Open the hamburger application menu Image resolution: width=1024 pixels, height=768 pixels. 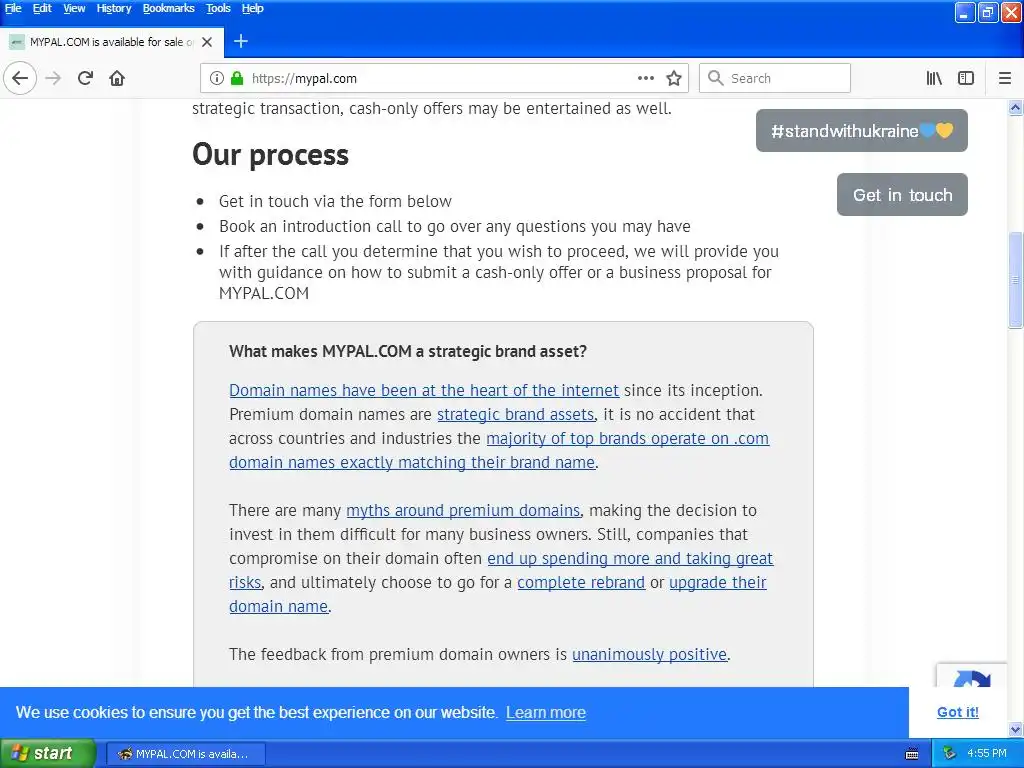click(x=1005, y=78)
